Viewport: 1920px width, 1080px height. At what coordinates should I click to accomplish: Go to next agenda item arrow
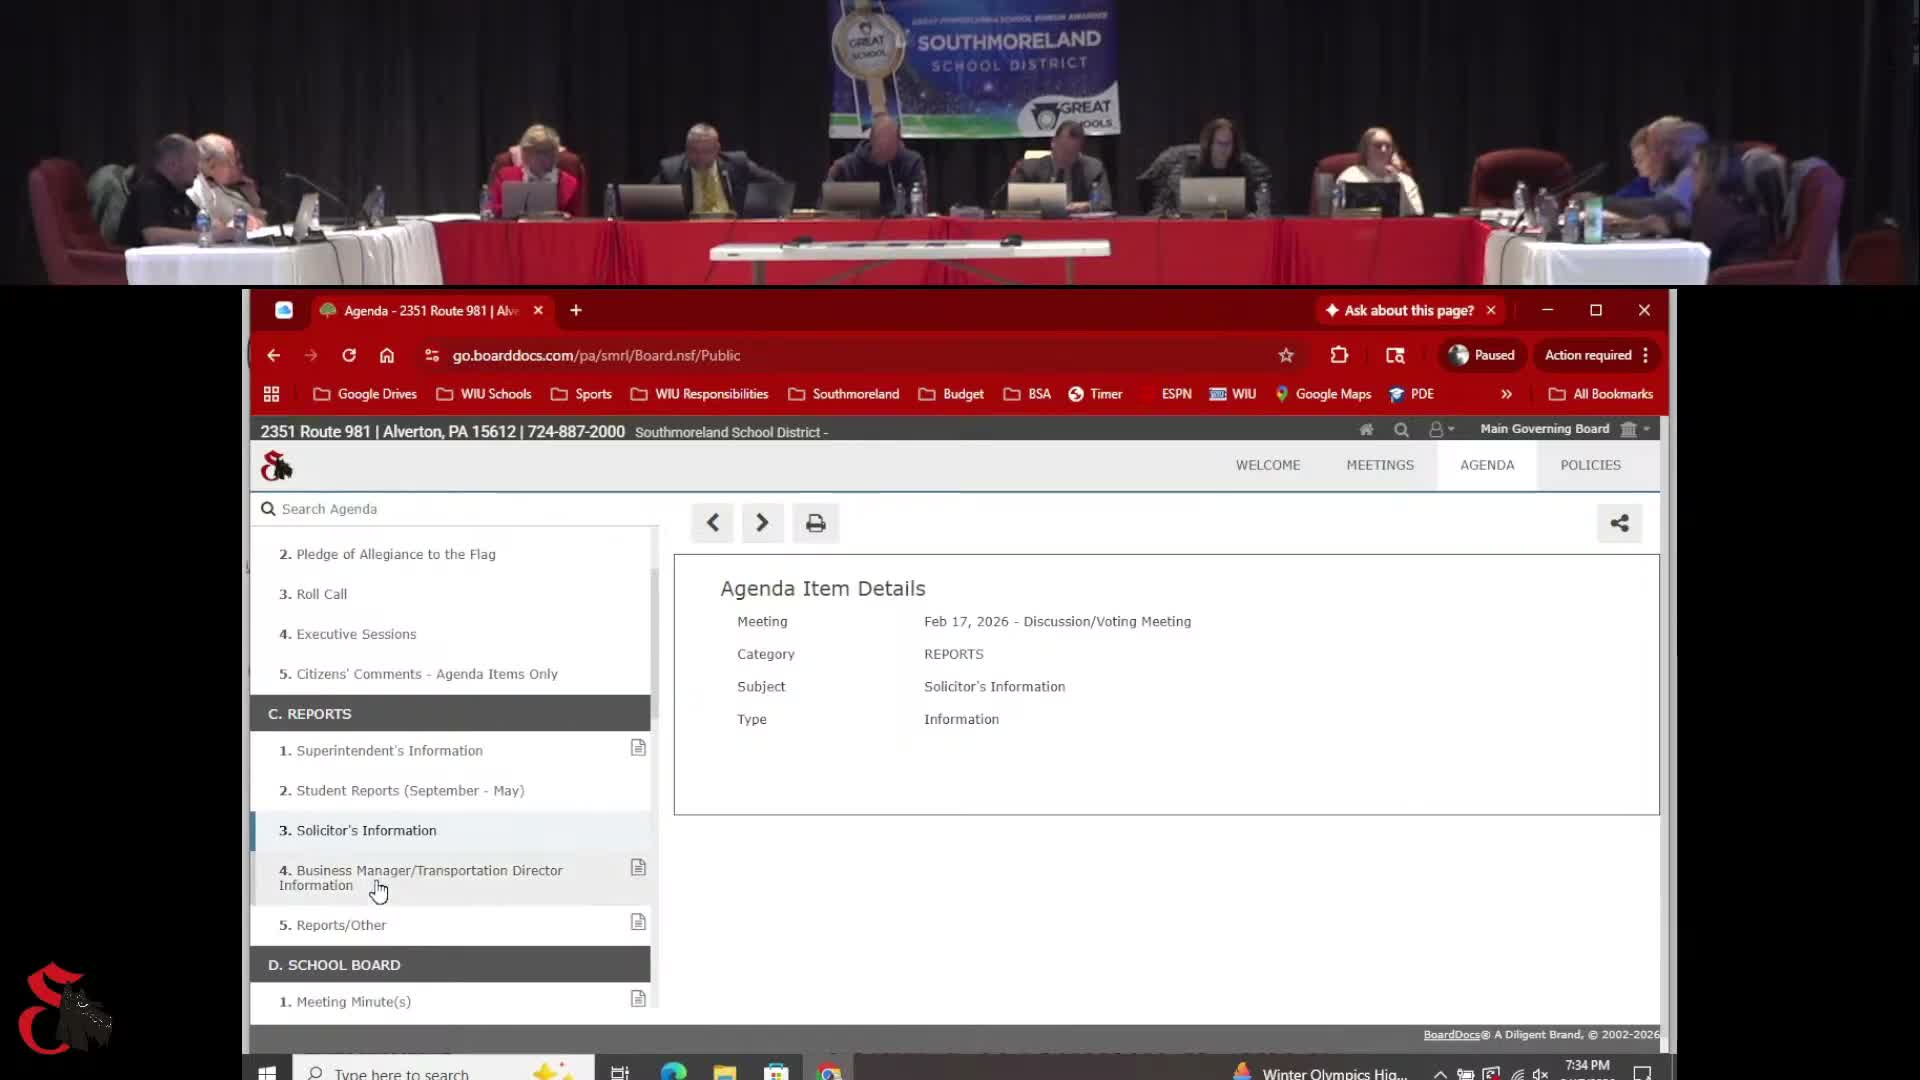[762, 523]
